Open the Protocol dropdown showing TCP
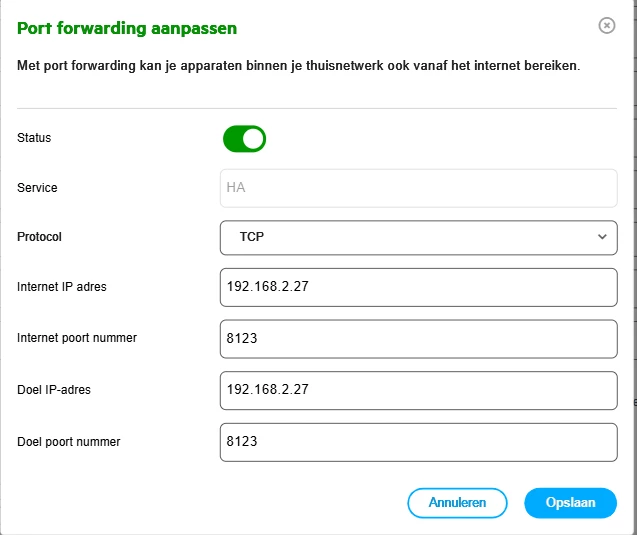This screenshot has width=637, height=535. [418, 237]
